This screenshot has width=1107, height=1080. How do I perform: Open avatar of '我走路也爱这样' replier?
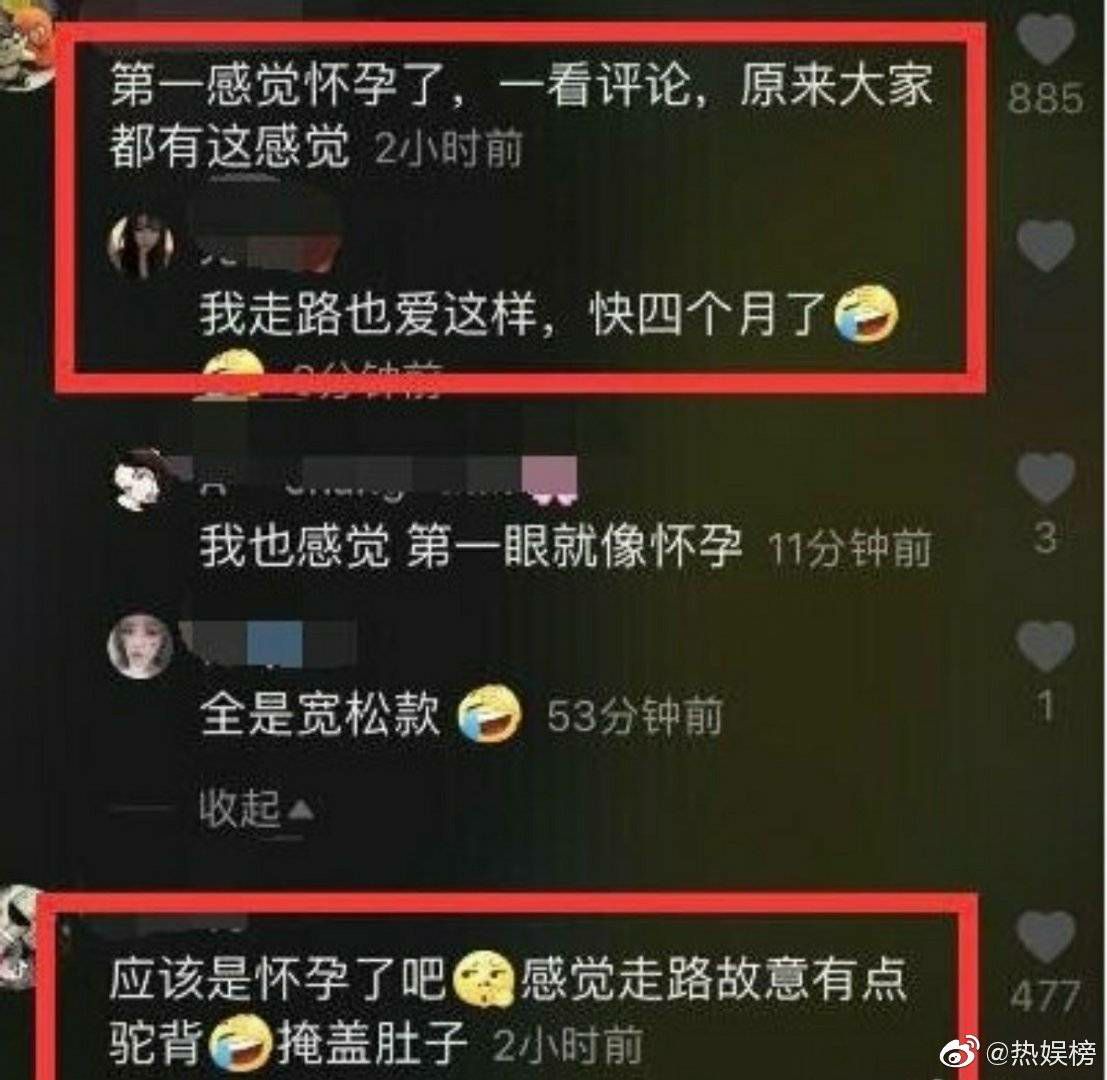click(141, 246)
